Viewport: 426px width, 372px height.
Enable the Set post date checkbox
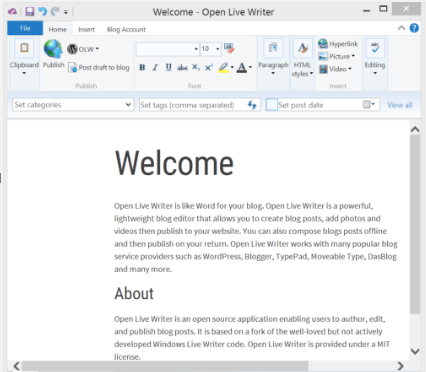[272, 105]
